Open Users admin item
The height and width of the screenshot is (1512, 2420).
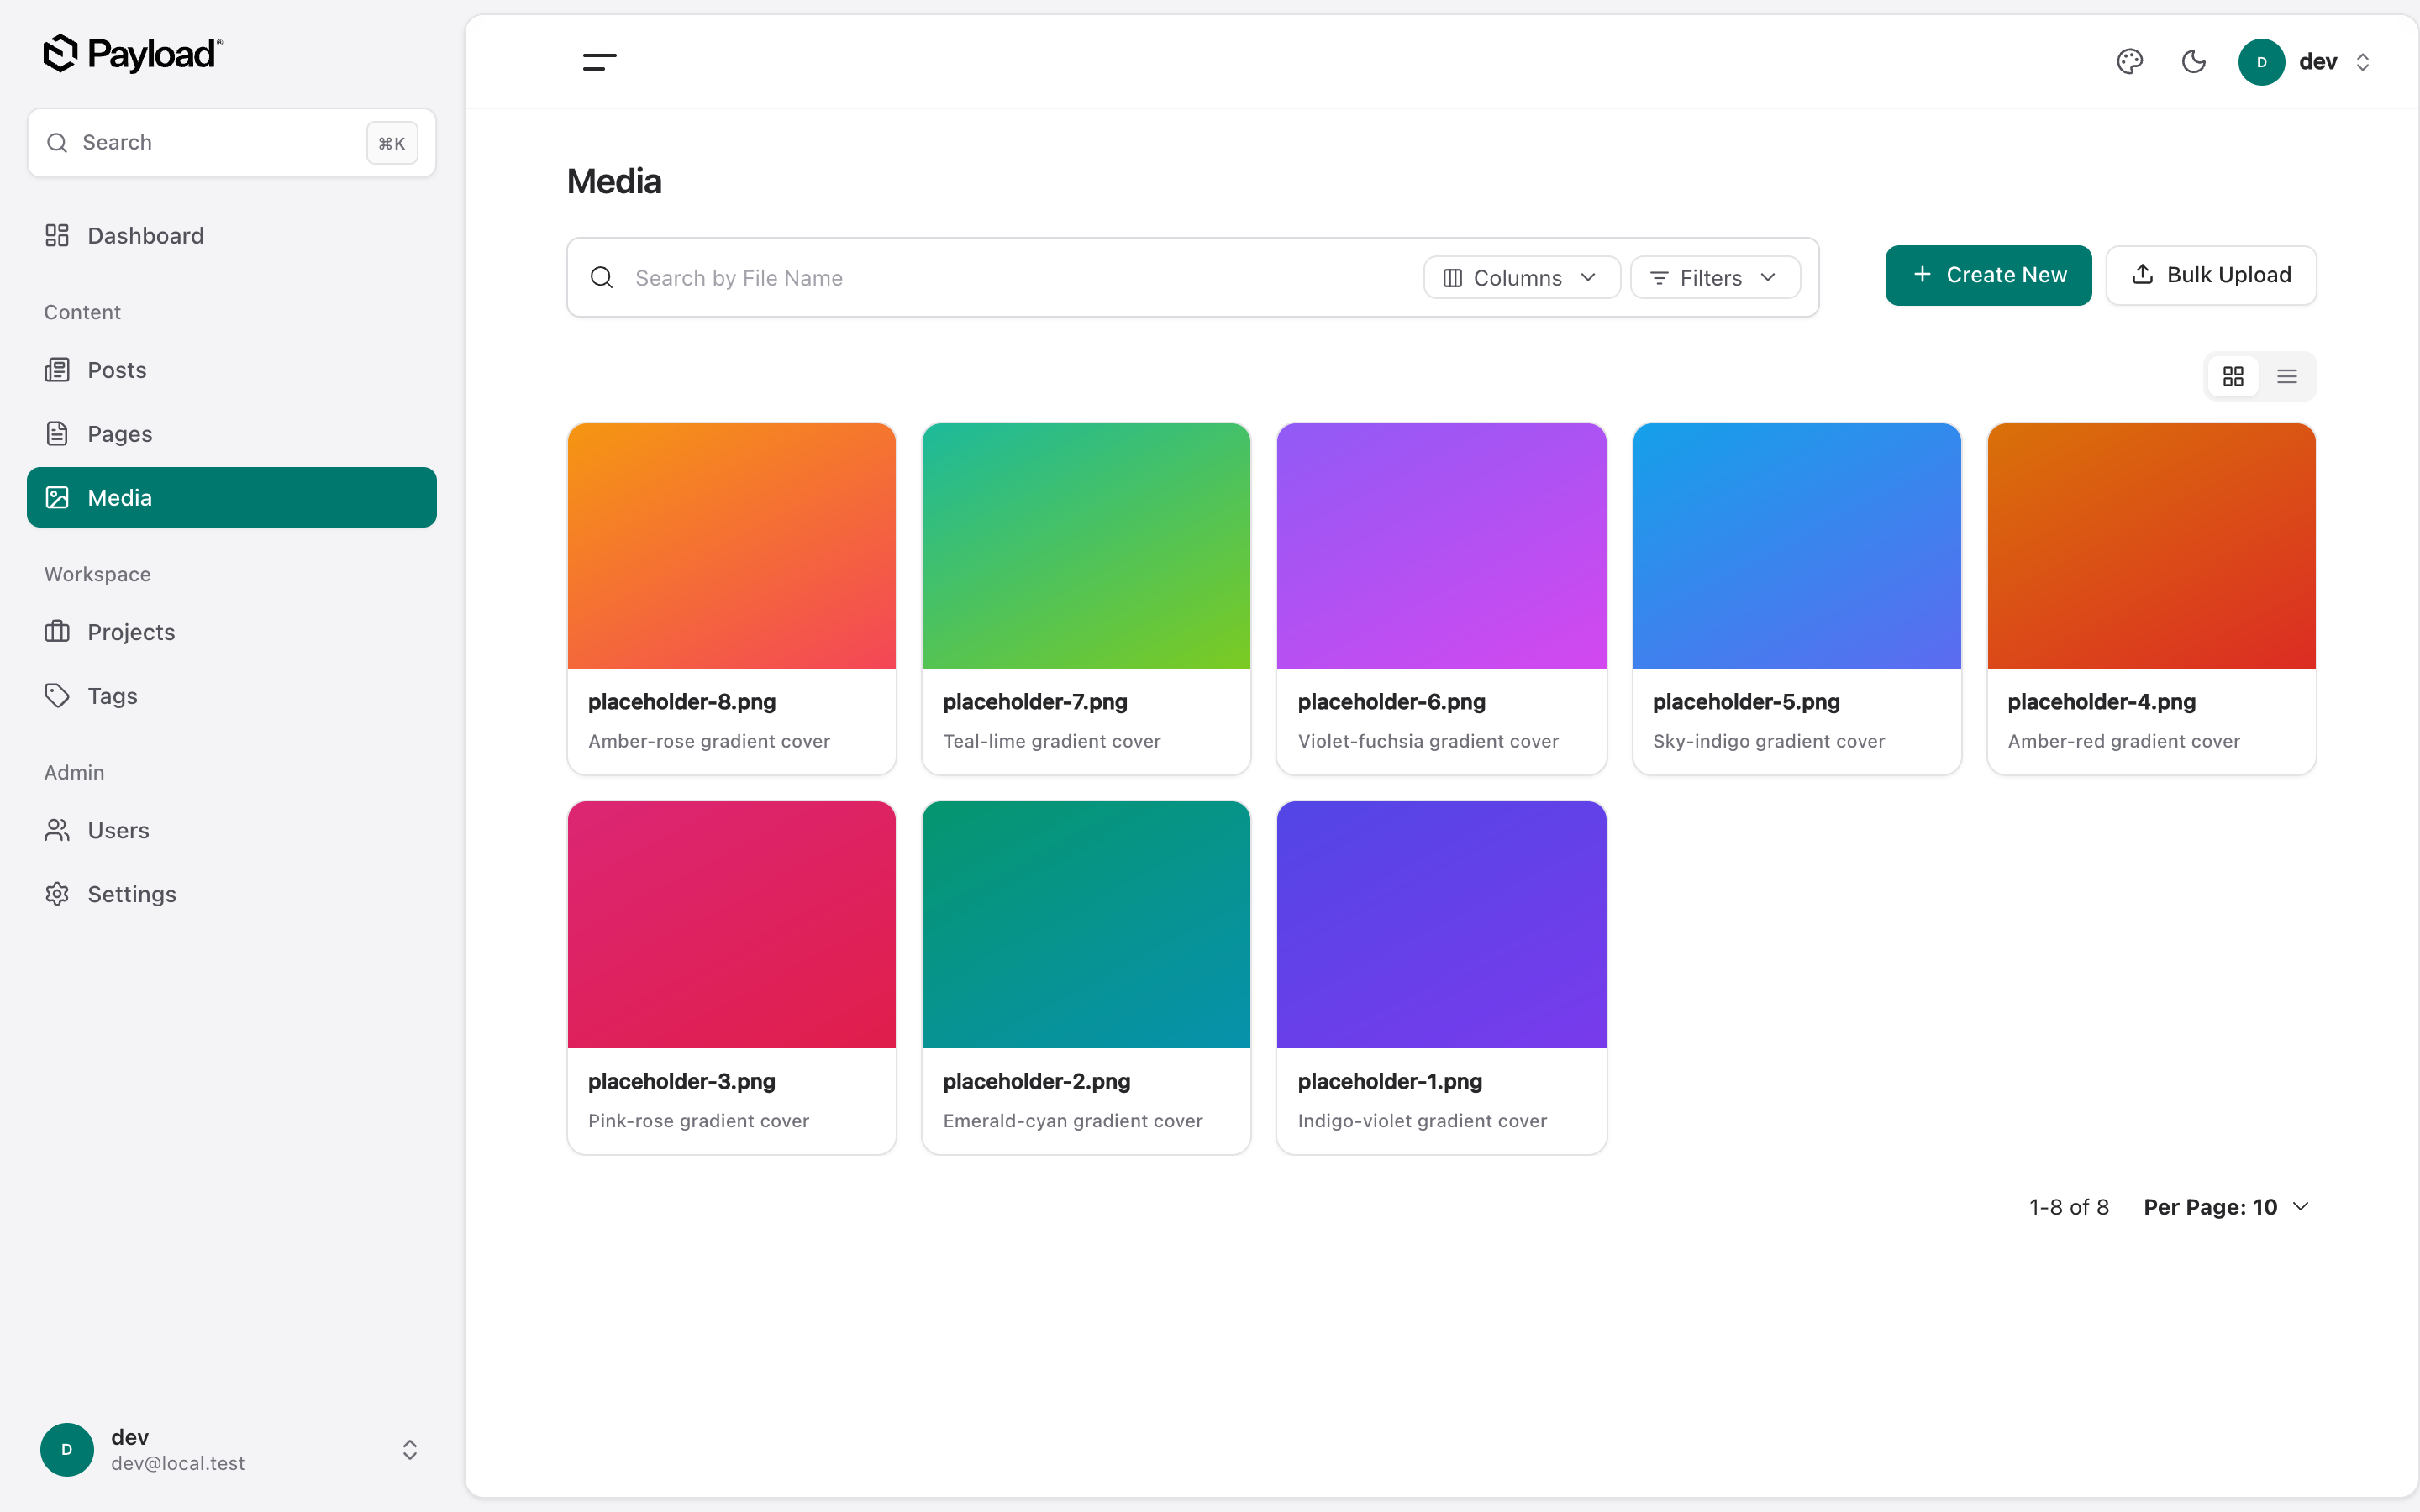point(232,830)
